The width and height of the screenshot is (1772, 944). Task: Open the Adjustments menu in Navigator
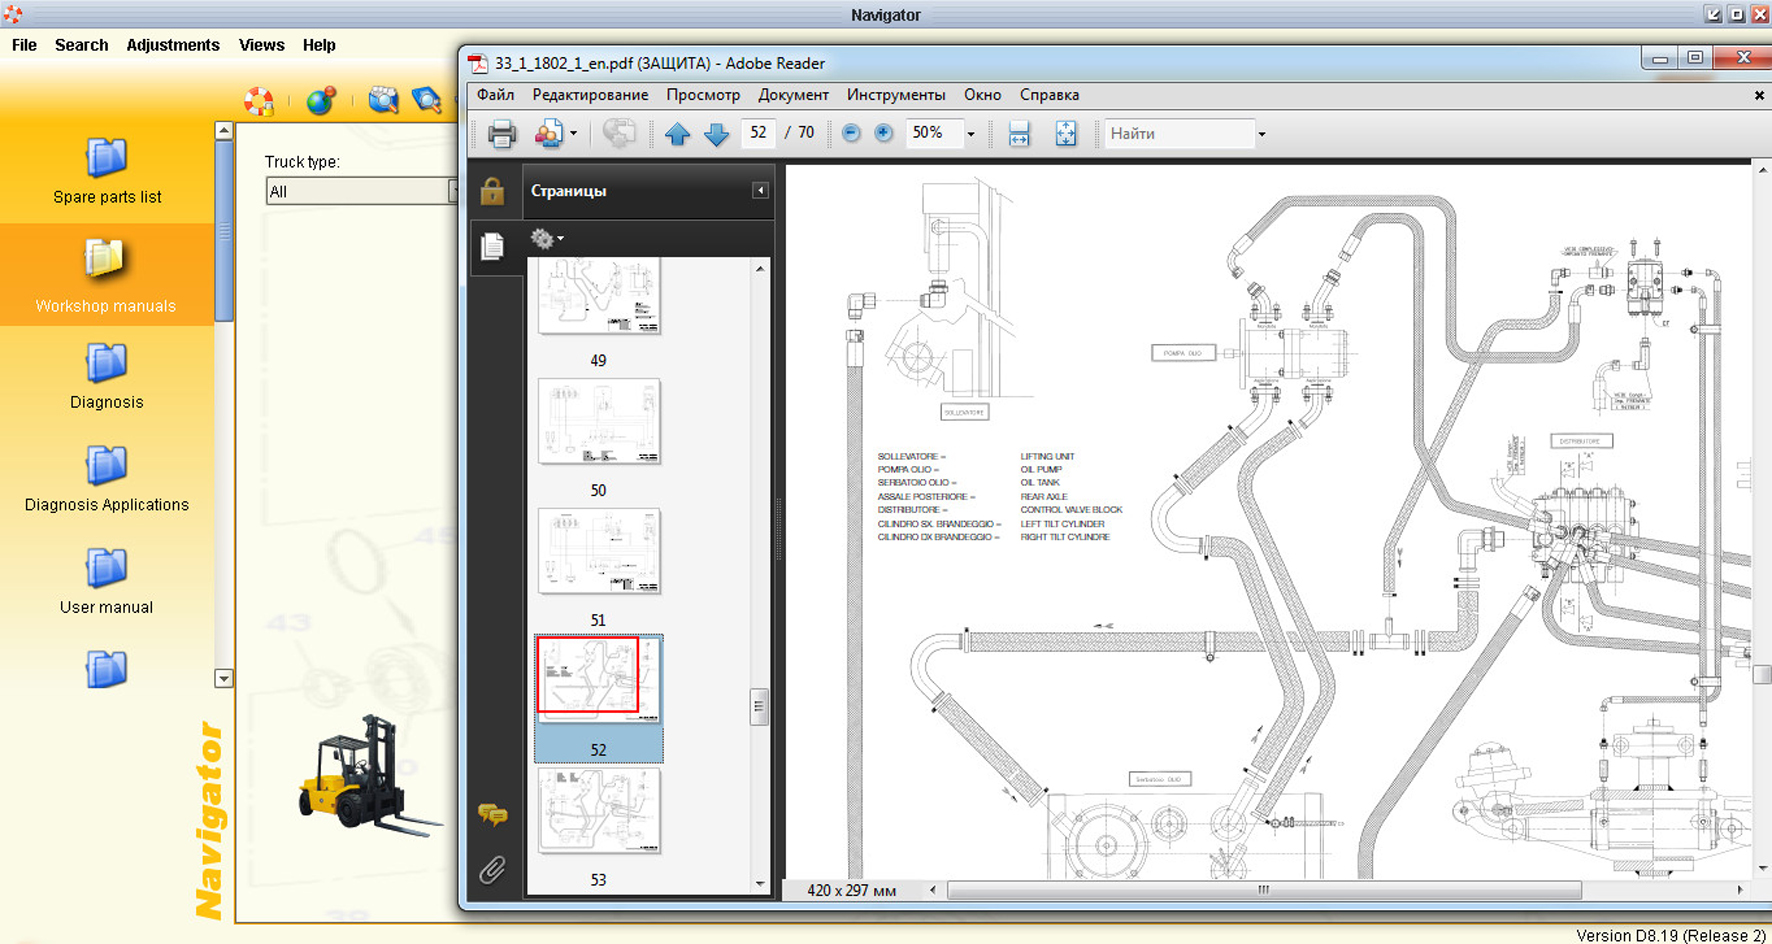[x=173, y=45]
